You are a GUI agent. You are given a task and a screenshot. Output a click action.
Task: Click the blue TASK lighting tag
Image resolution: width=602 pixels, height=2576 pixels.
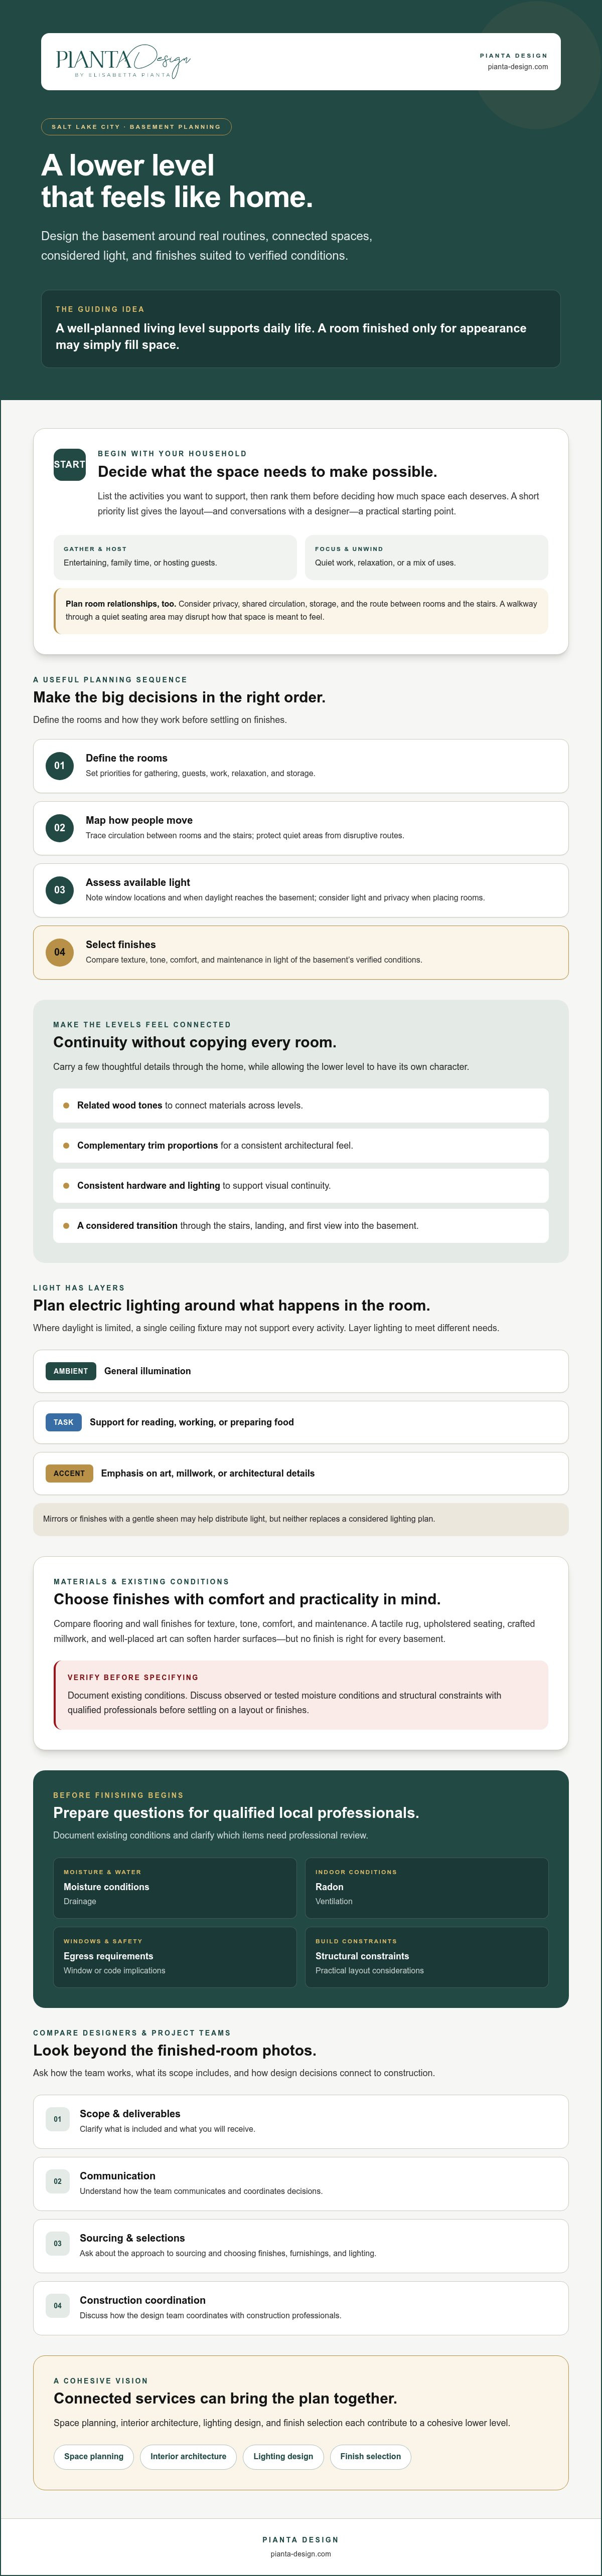pos(63,1422)
